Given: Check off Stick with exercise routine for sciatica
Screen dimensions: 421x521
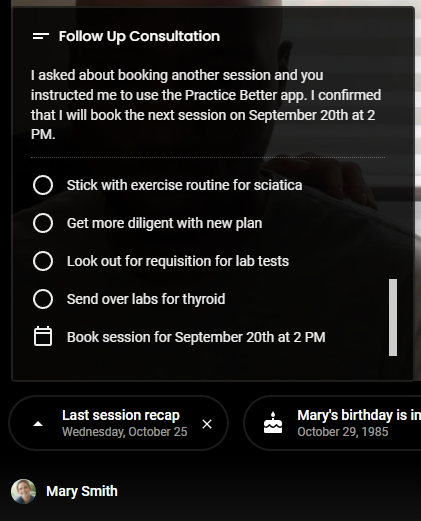Looking at the screenshot, I should (43, 185).
